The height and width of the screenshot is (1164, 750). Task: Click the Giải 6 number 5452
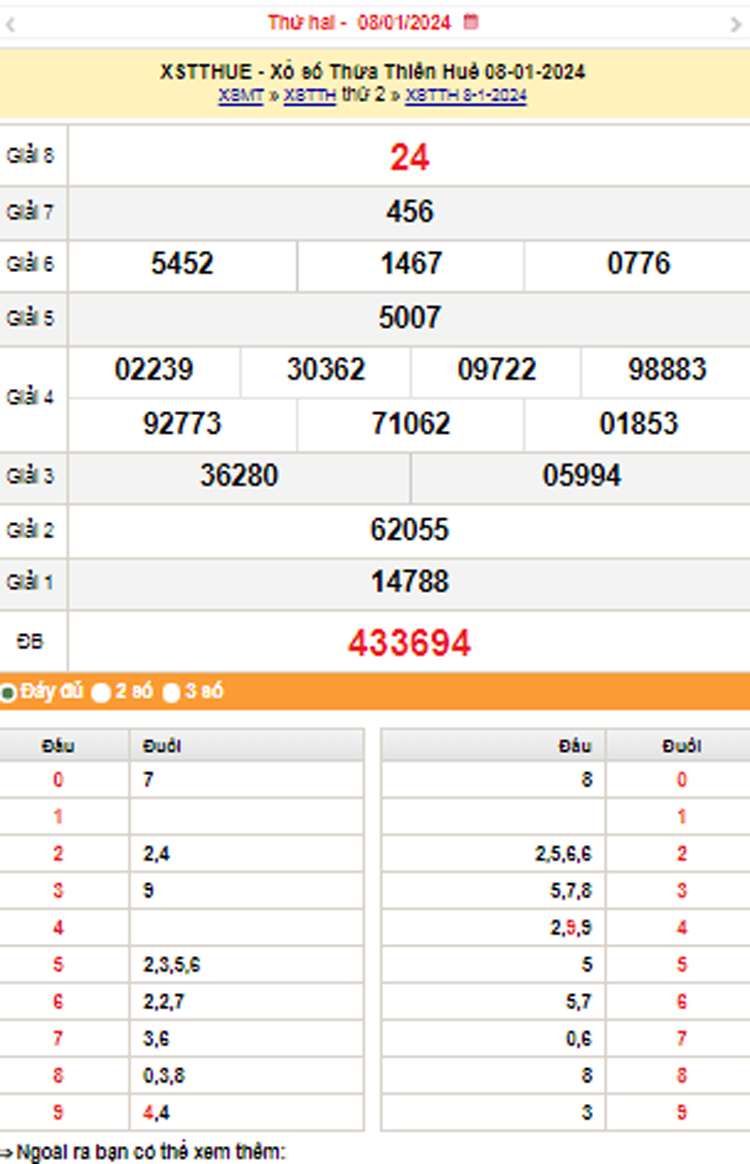(x=182, y=264)
